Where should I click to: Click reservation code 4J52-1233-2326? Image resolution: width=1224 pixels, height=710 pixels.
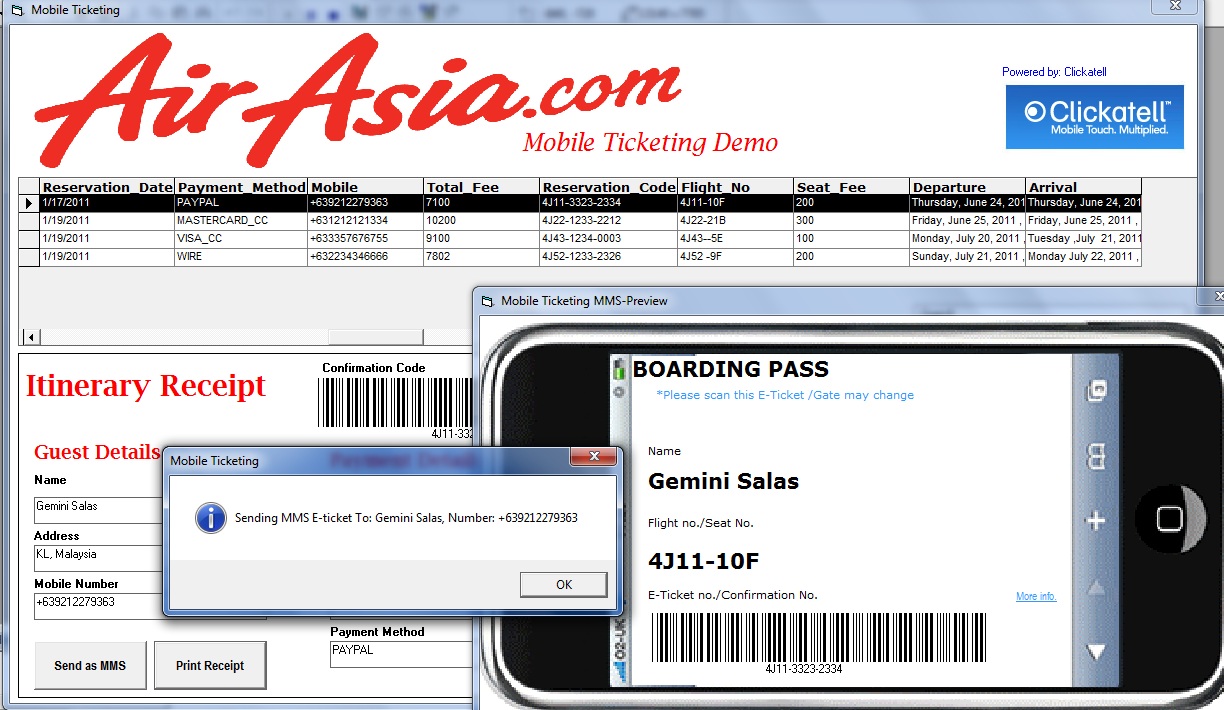[609, 257]
